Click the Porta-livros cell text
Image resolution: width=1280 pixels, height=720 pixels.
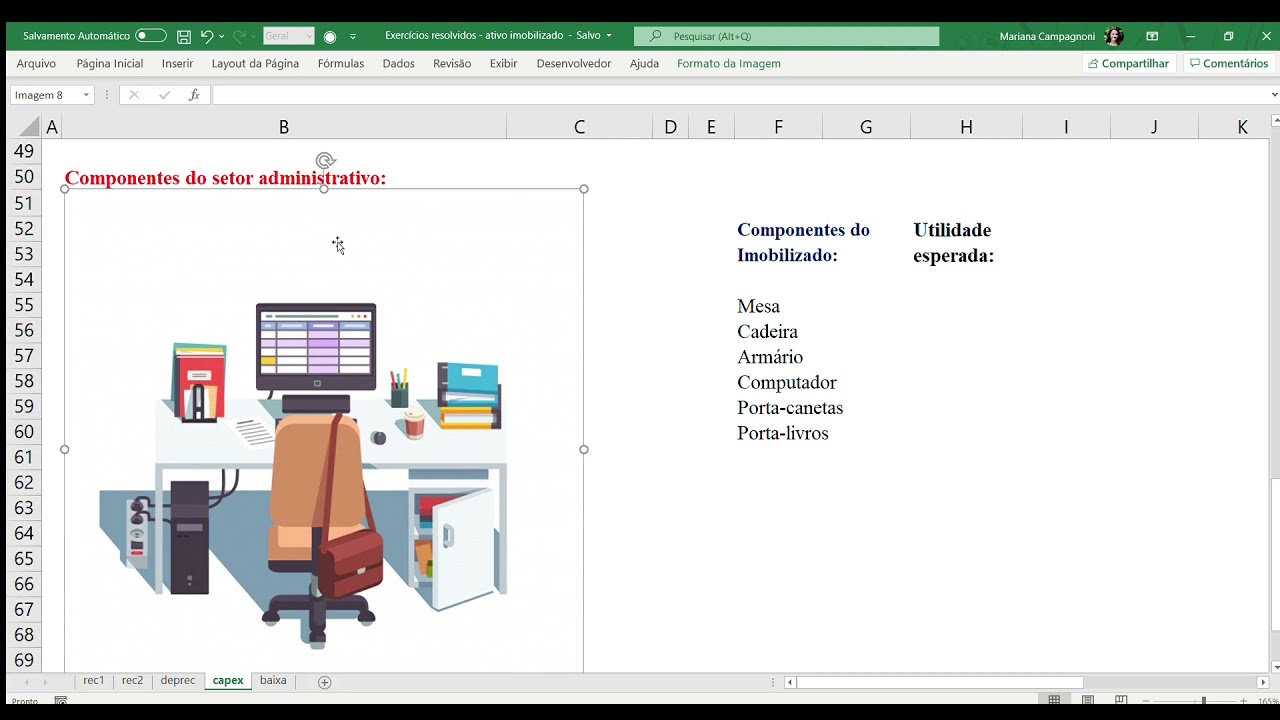(x=783, y=433)
